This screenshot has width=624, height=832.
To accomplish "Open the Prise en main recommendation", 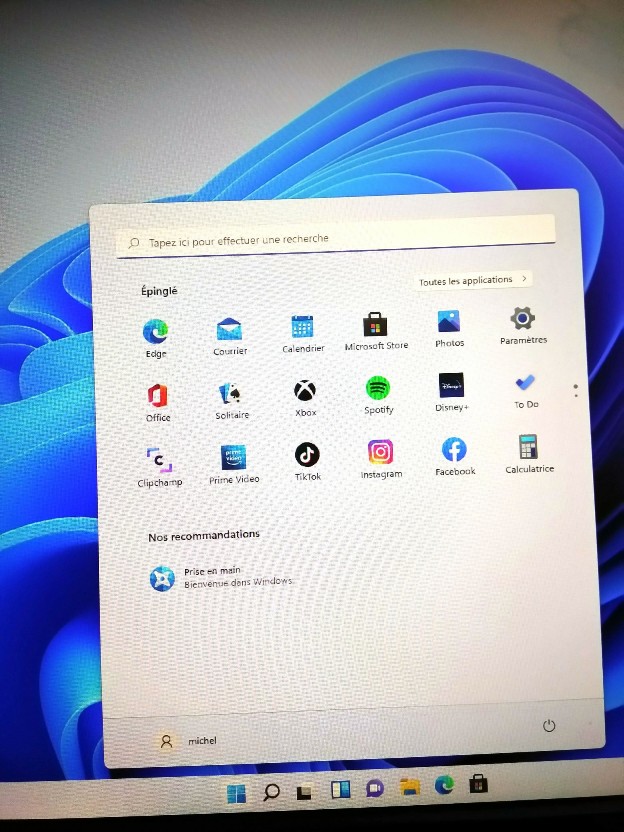I will pos(222,577).
